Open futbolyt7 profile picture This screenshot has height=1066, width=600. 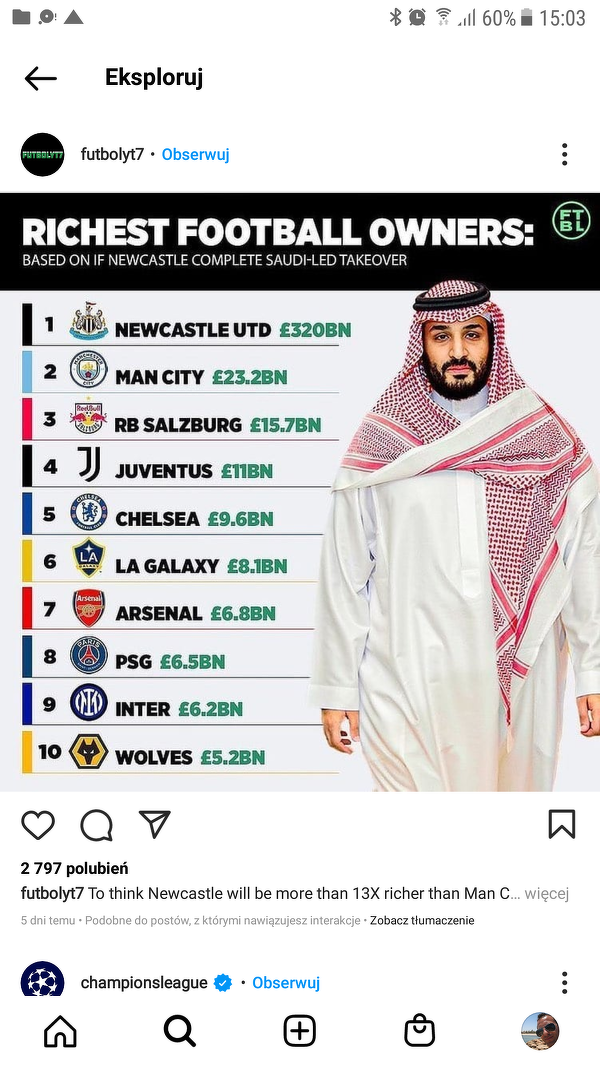pos(43,155)
